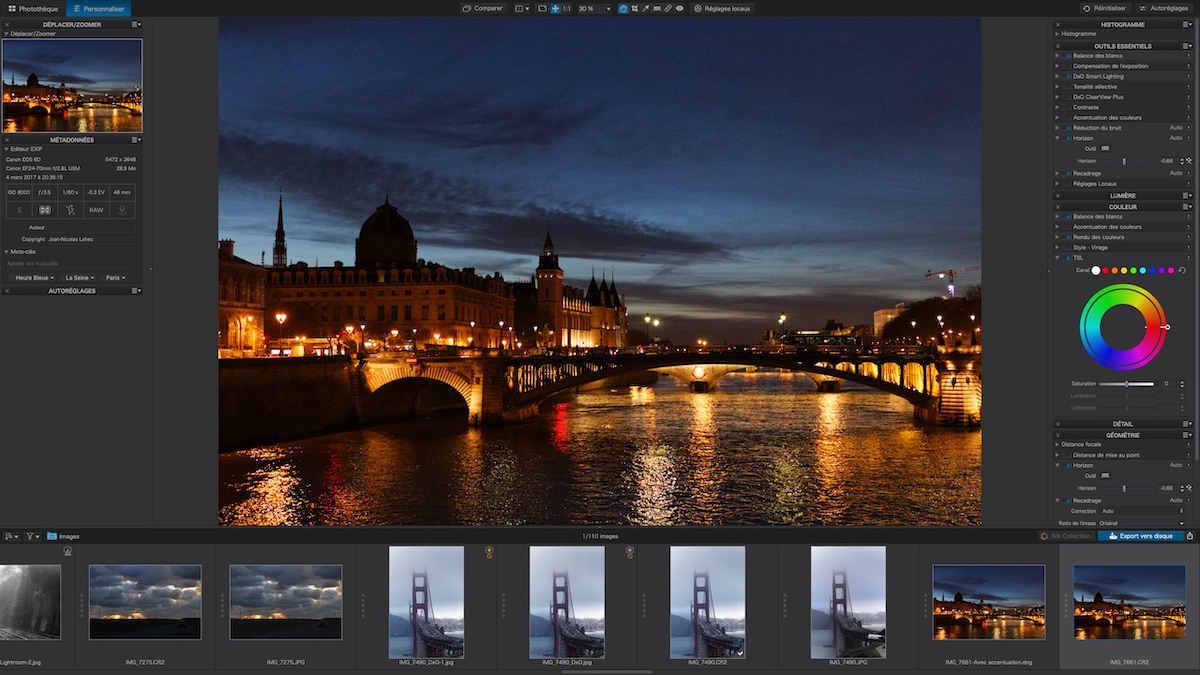Switch to the Photothèque tab
This screenshot has width=1200, height=675.
coord(32,8)
